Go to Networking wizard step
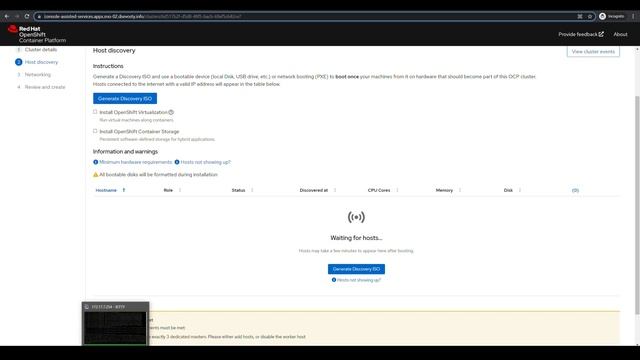 click(x=38, y=75)
